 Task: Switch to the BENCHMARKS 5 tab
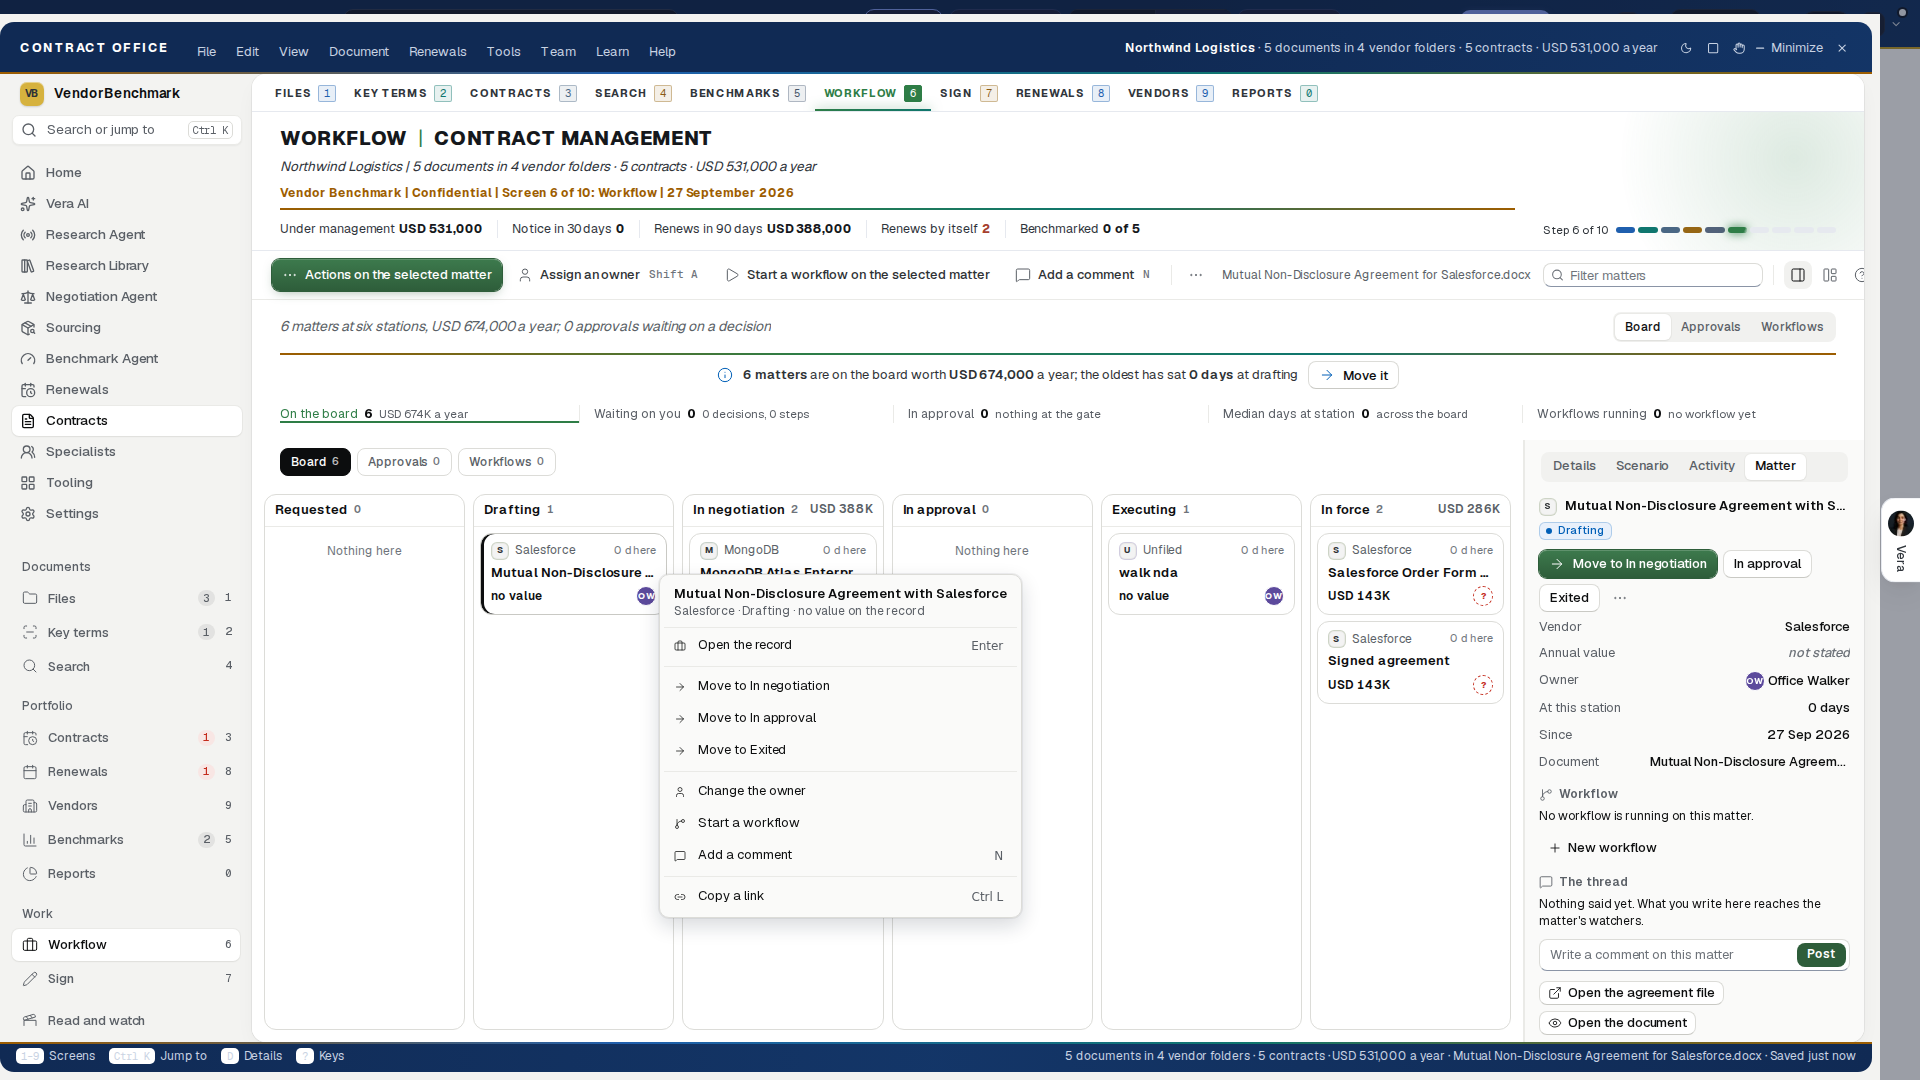[x=747, y=93]
